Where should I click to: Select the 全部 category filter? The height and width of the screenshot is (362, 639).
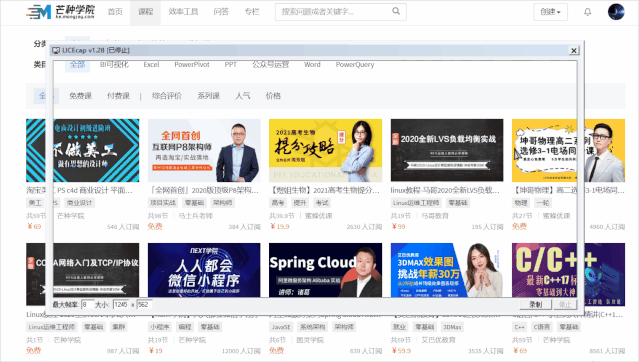77,64
